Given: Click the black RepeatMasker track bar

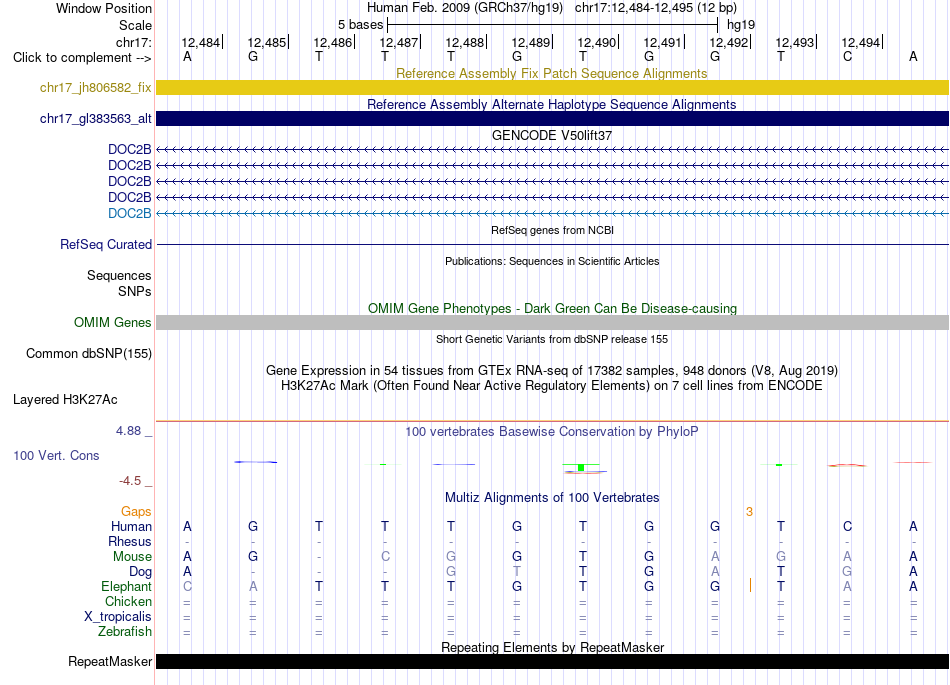Looking at the screenshot, I should point(552,661).
